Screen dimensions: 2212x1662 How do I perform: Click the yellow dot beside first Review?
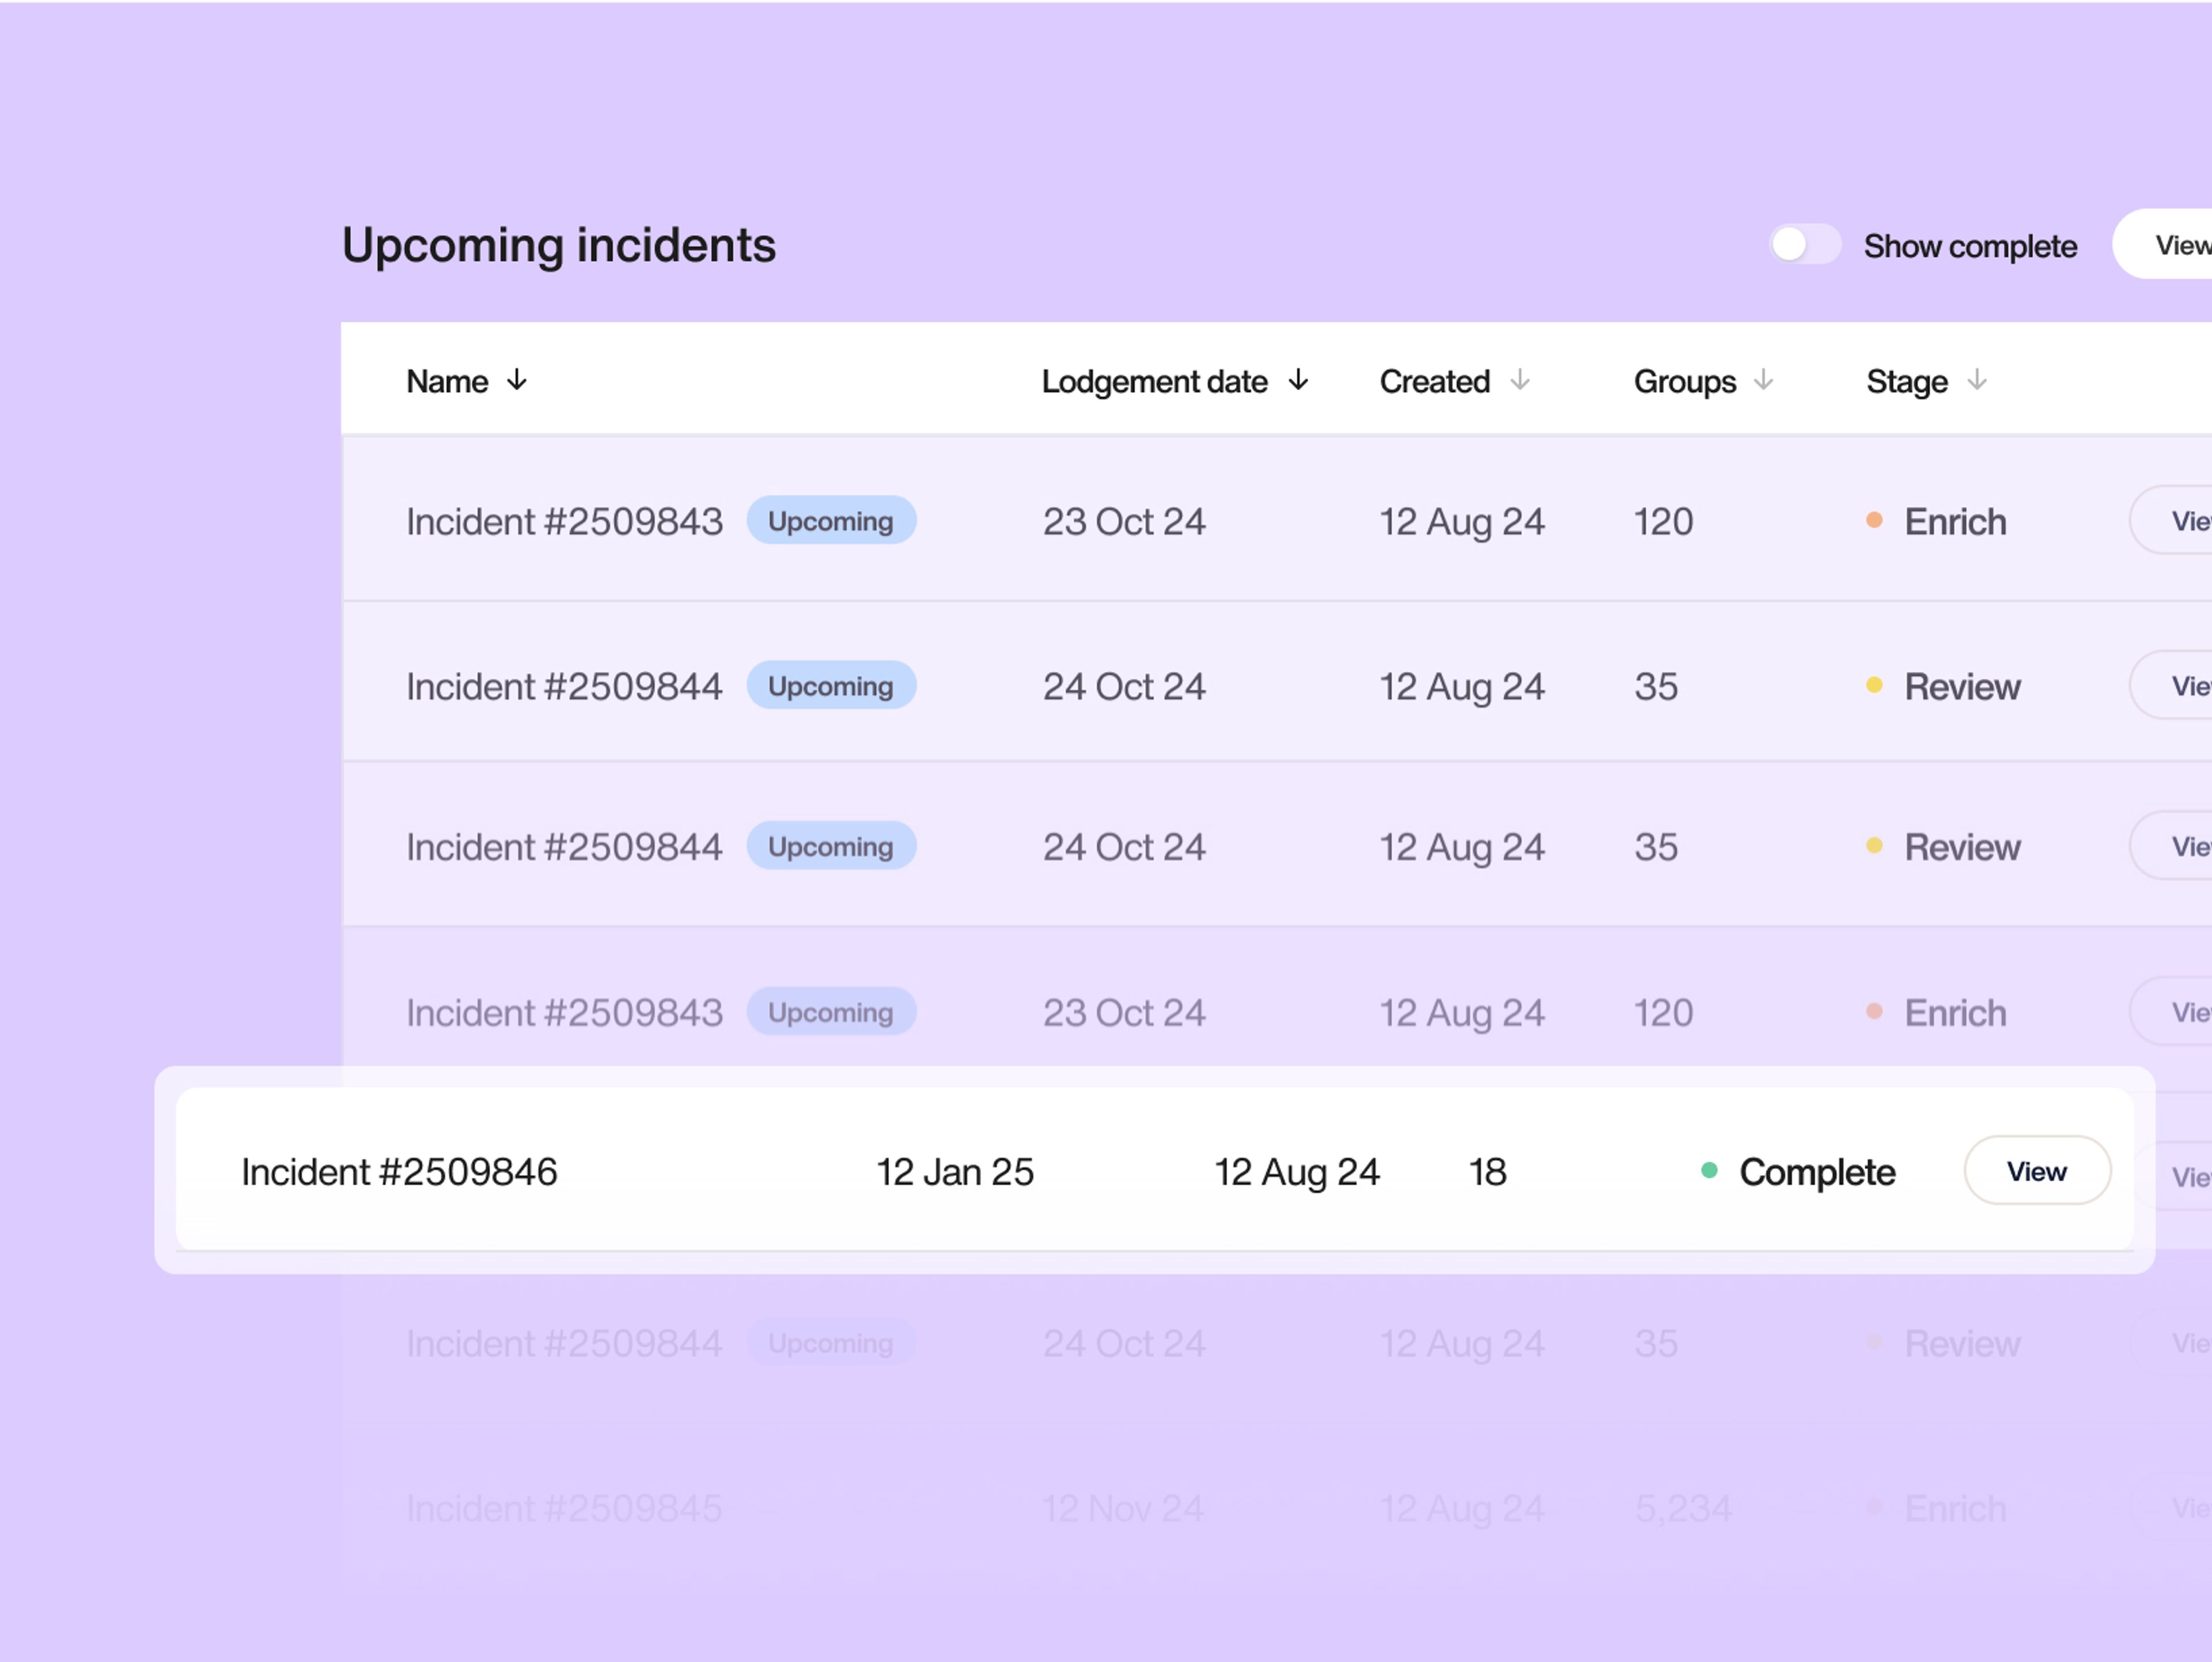tap(1874, 686)
